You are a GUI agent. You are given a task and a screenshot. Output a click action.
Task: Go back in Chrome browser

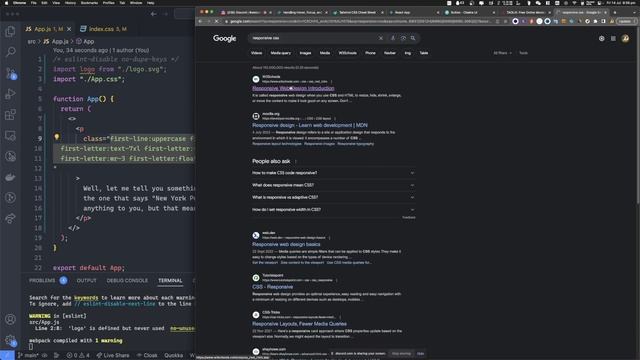point(200,21)
